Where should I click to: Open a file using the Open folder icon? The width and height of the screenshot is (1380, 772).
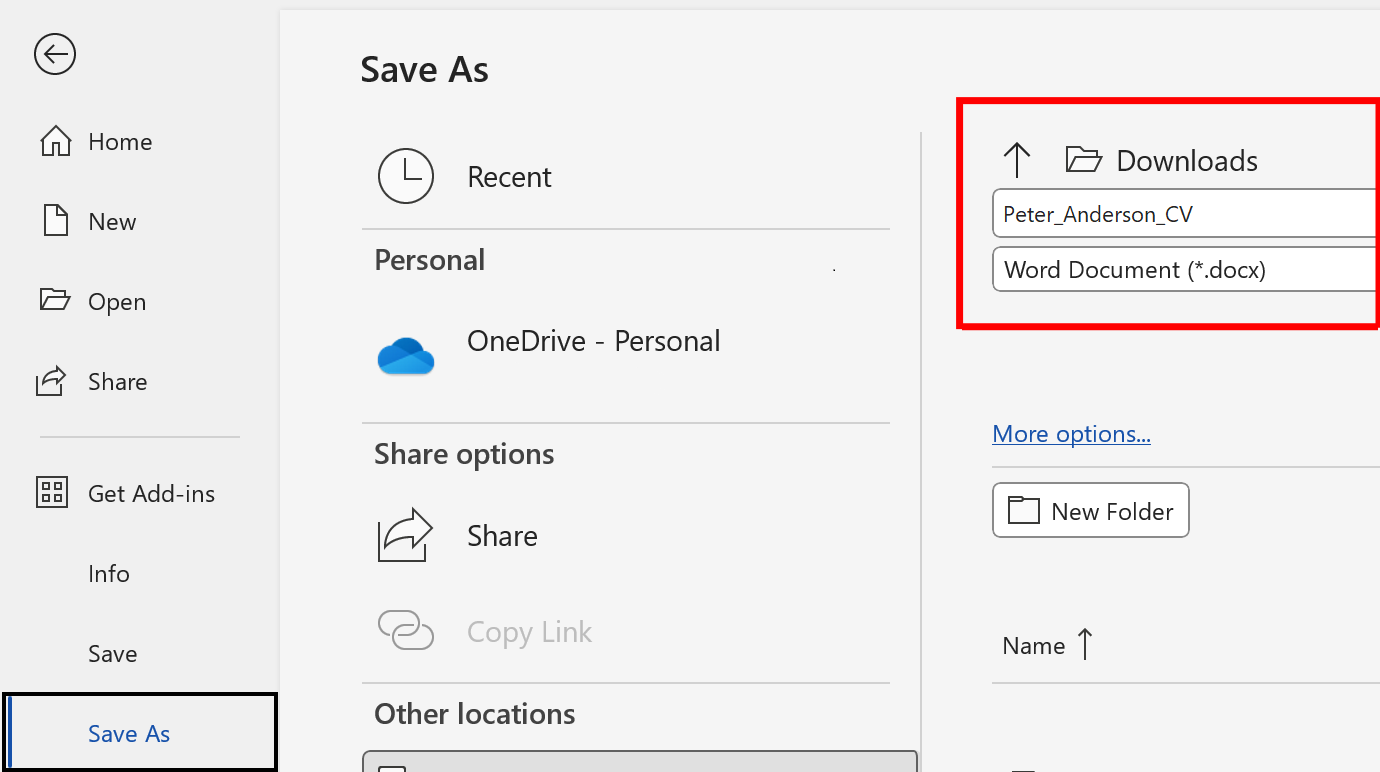pos(55,301)
